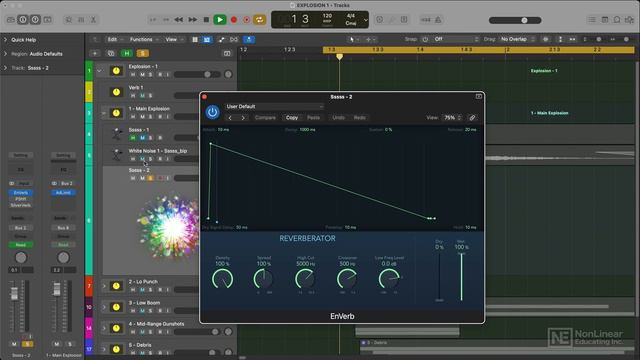
Task: Toggle the green global Hide button
Action: click(127, 53)
